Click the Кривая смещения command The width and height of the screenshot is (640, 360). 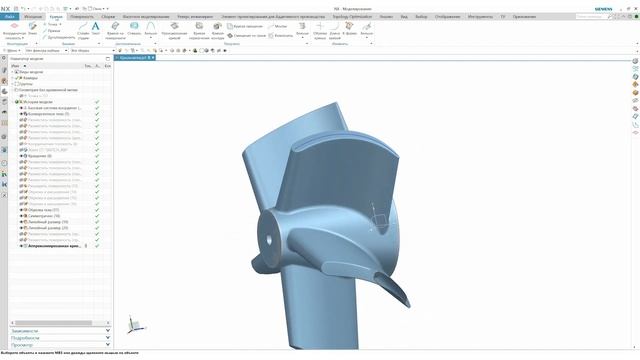point(245,26)
